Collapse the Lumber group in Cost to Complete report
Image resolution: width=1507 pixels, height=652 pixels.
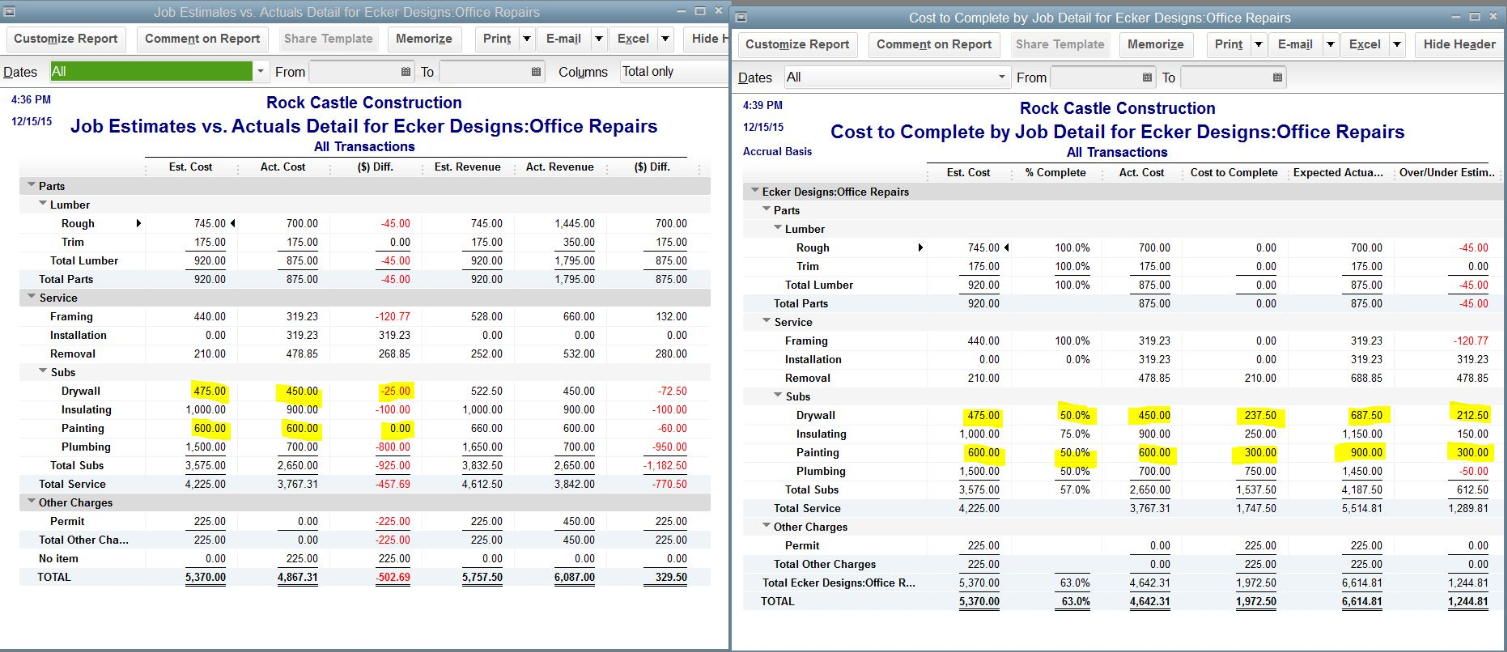click(x=778, y=229)
